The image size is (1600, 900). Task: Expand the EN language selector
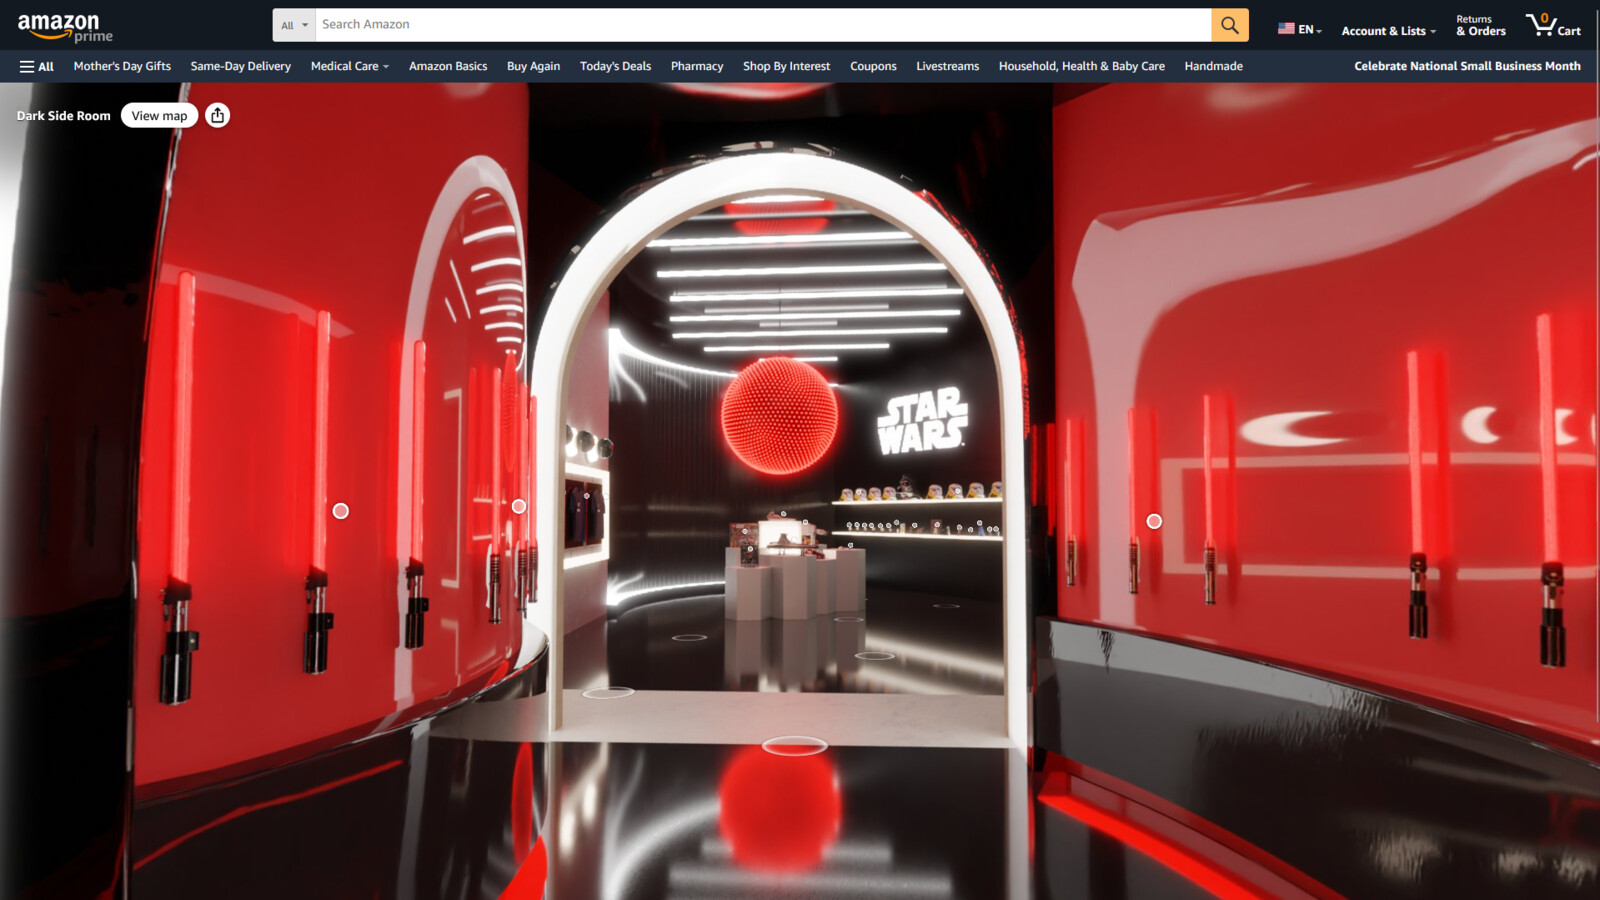click(x=1309, y=30)
